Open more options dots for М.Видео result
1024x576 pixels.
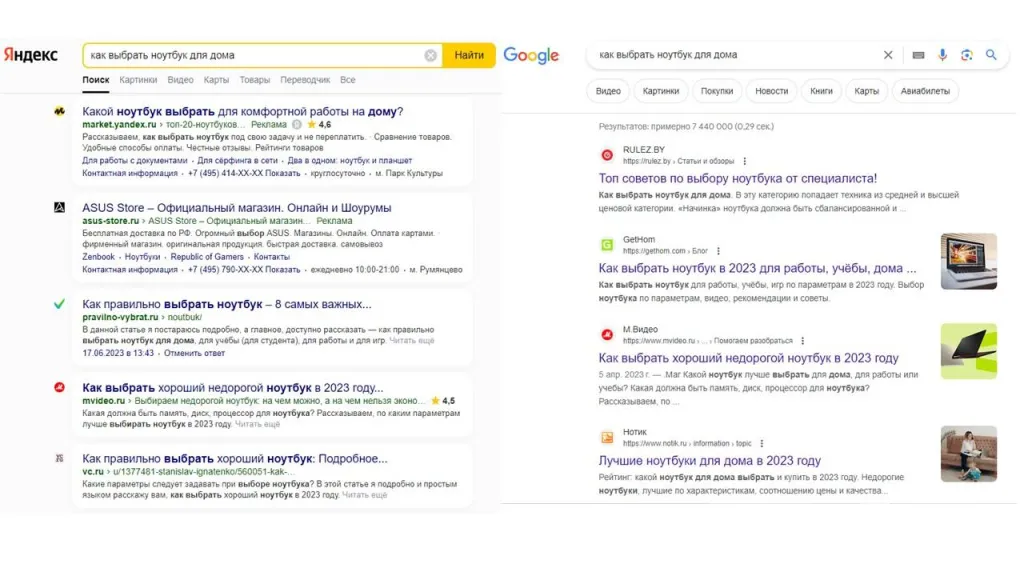pyautogui.click(x=803, y=341)
